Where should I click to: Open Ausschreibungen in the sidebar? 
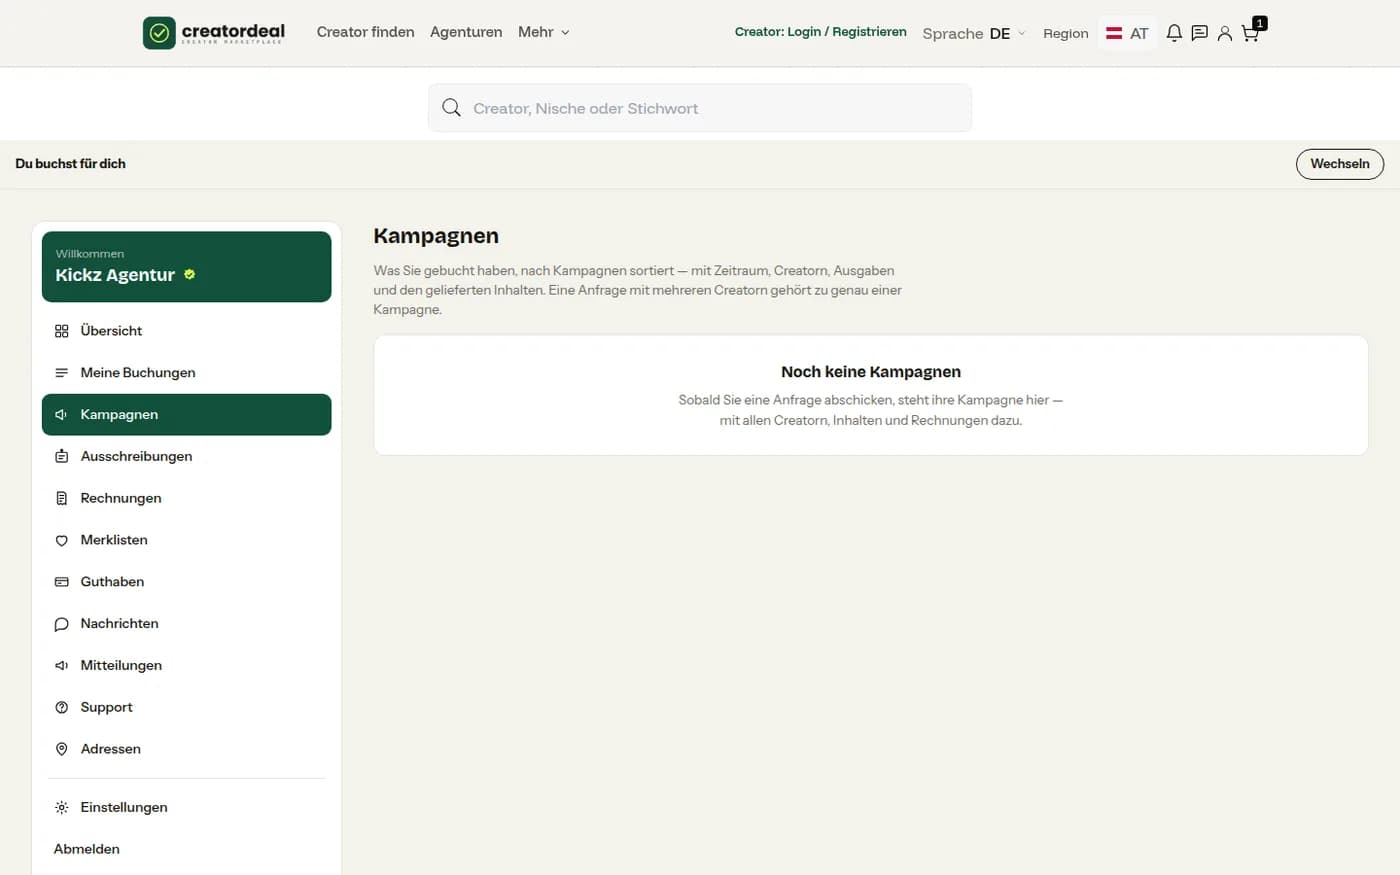(186, 457)
